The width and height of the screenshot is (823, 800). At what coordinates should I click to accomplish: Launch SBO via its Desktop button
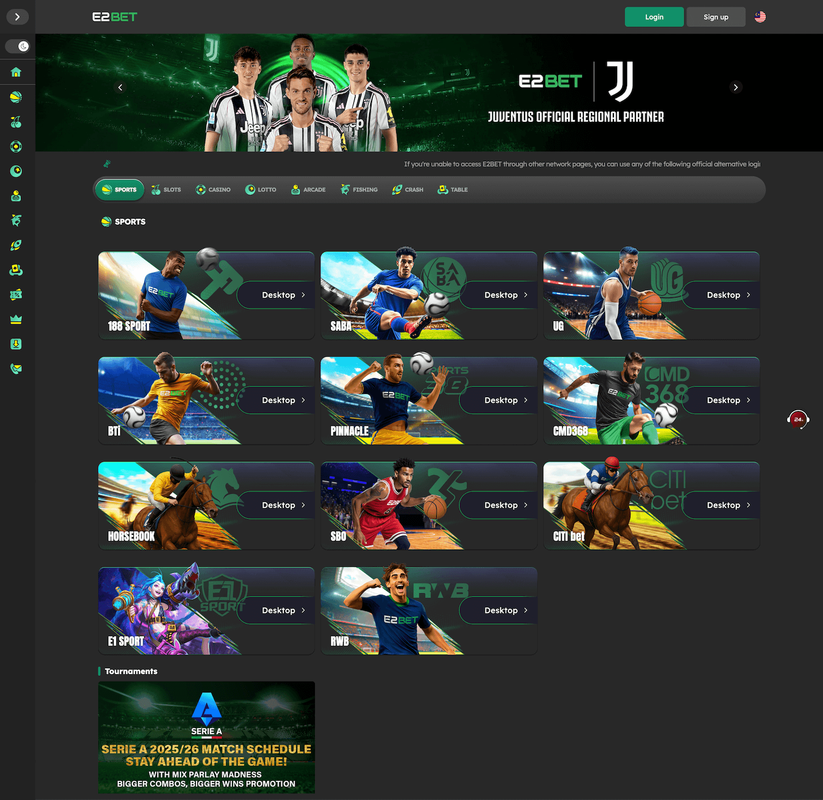click(499, 505)
